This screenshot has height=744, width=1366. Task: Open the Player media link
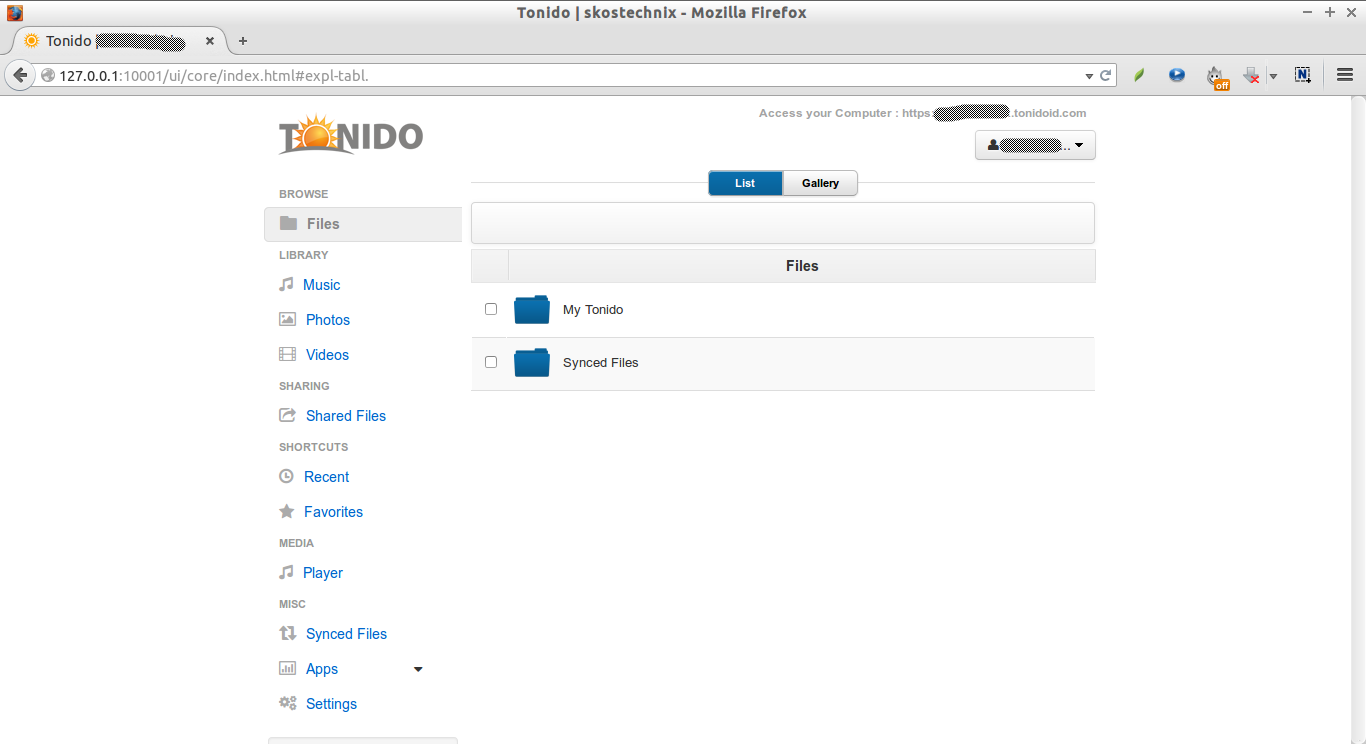click(323, 573)
